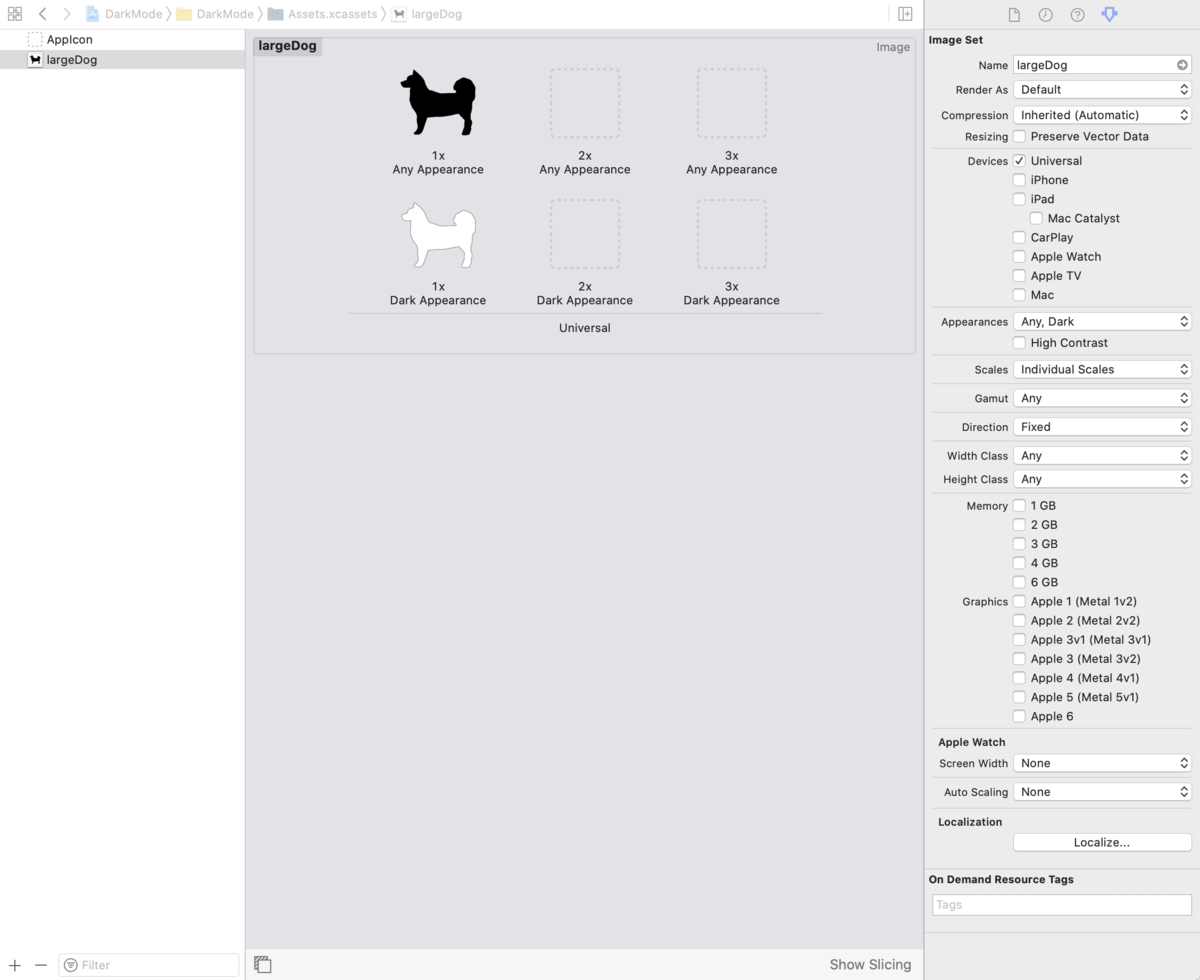This screenshot has width=1200, height=980.
Task: Click Assets.xcassets in breadcrumb
Action: 323,14
